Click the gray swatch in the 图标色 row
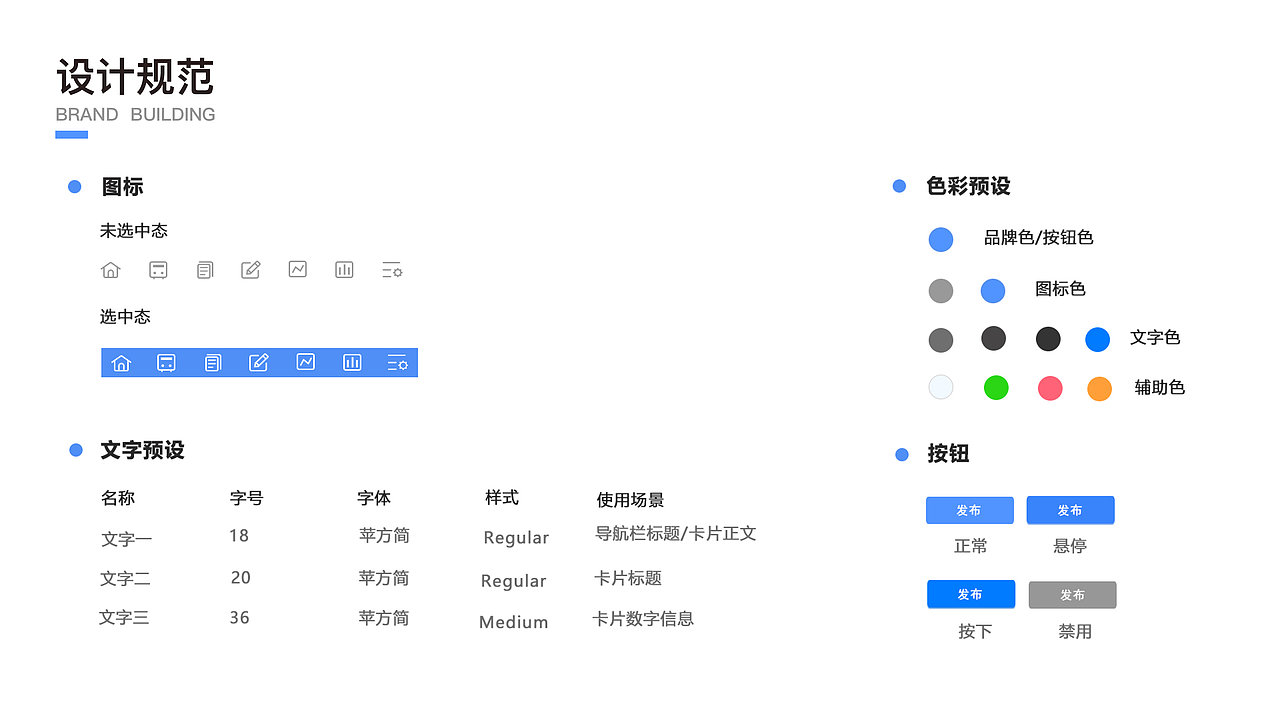The height and width of the screenshot is (720, 1280). tap(940, 290)
